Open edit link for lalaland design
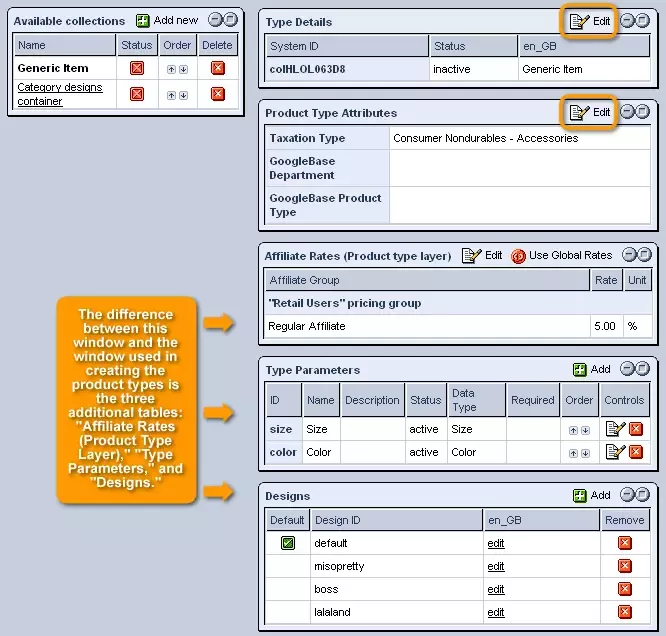The image size is (666, 636). click(x=496, y=612)
